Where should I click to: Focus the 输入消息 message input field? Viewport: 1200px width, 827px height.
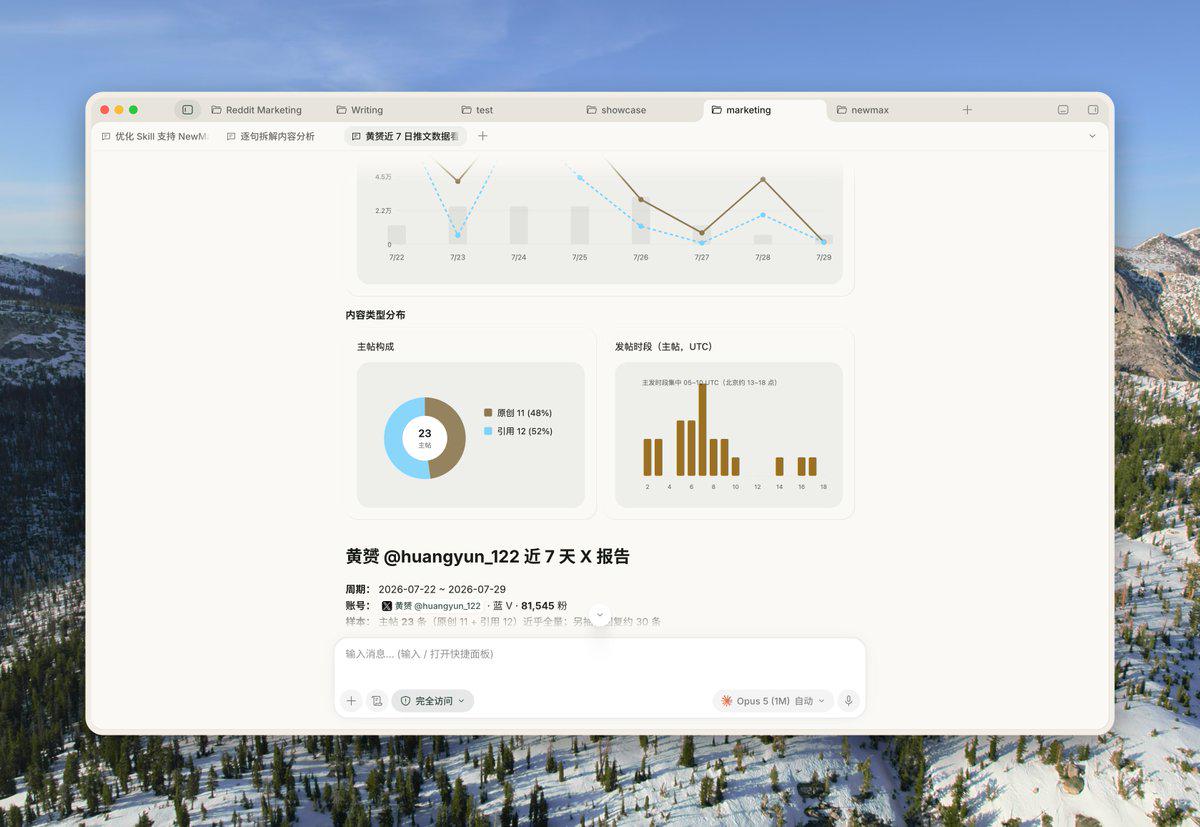point(600,654)
